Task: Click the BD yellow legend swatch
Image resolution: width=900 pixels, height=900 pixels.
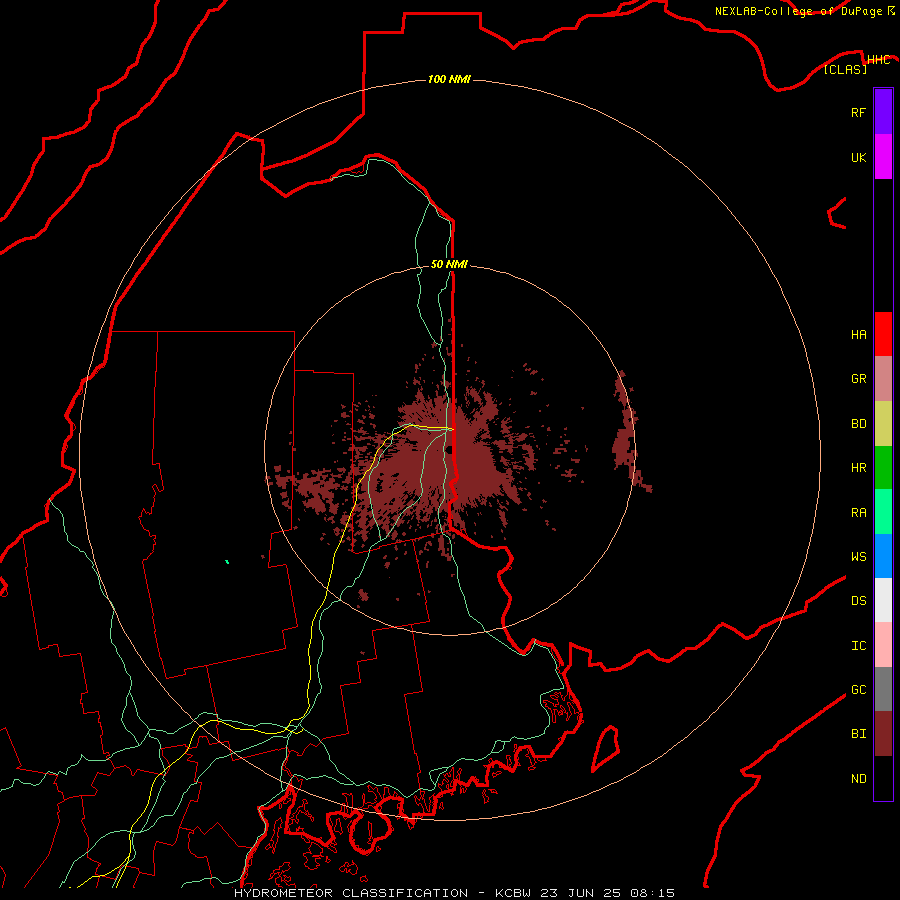Action: (x=883, y=424)
